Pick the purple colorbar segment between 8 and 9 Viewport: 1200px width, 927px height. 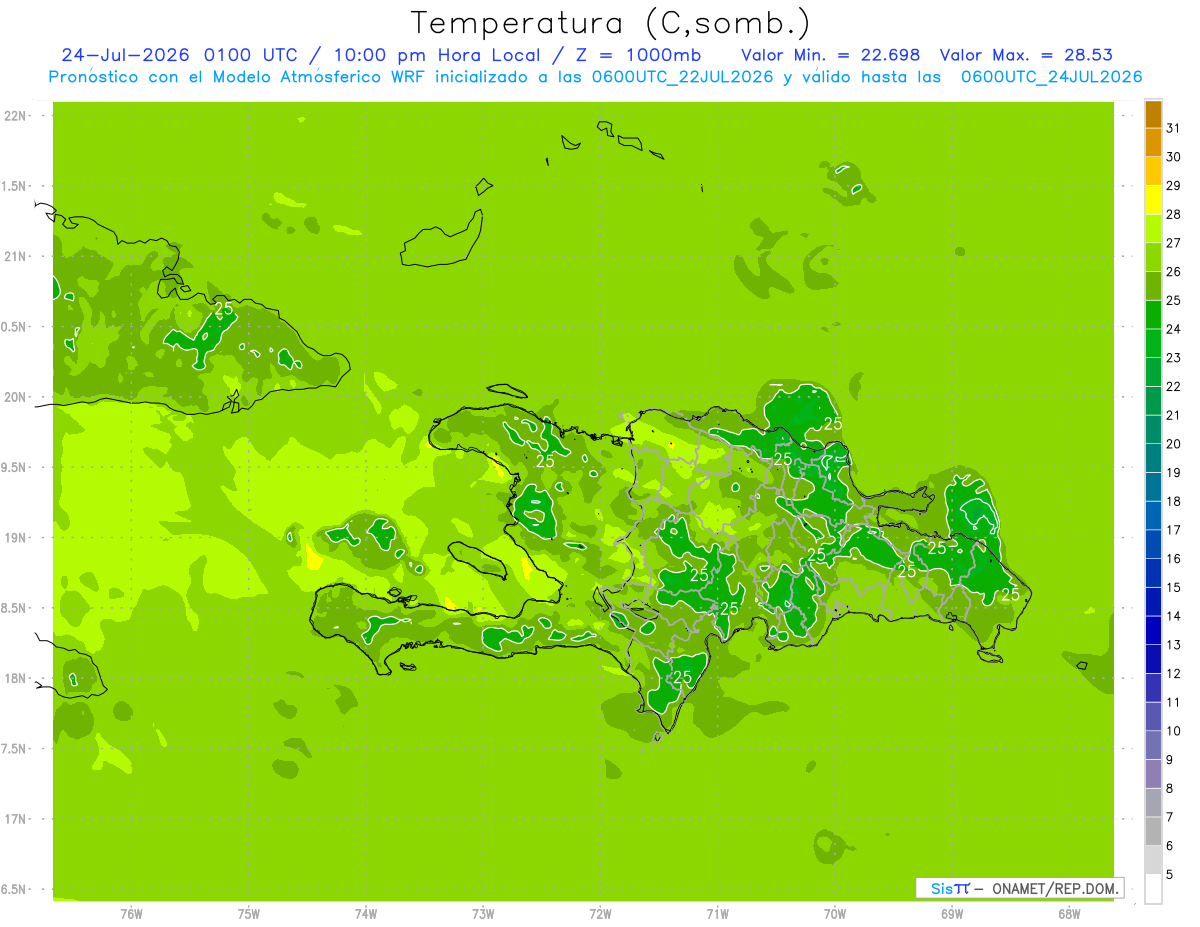[x=1153, y=774]
